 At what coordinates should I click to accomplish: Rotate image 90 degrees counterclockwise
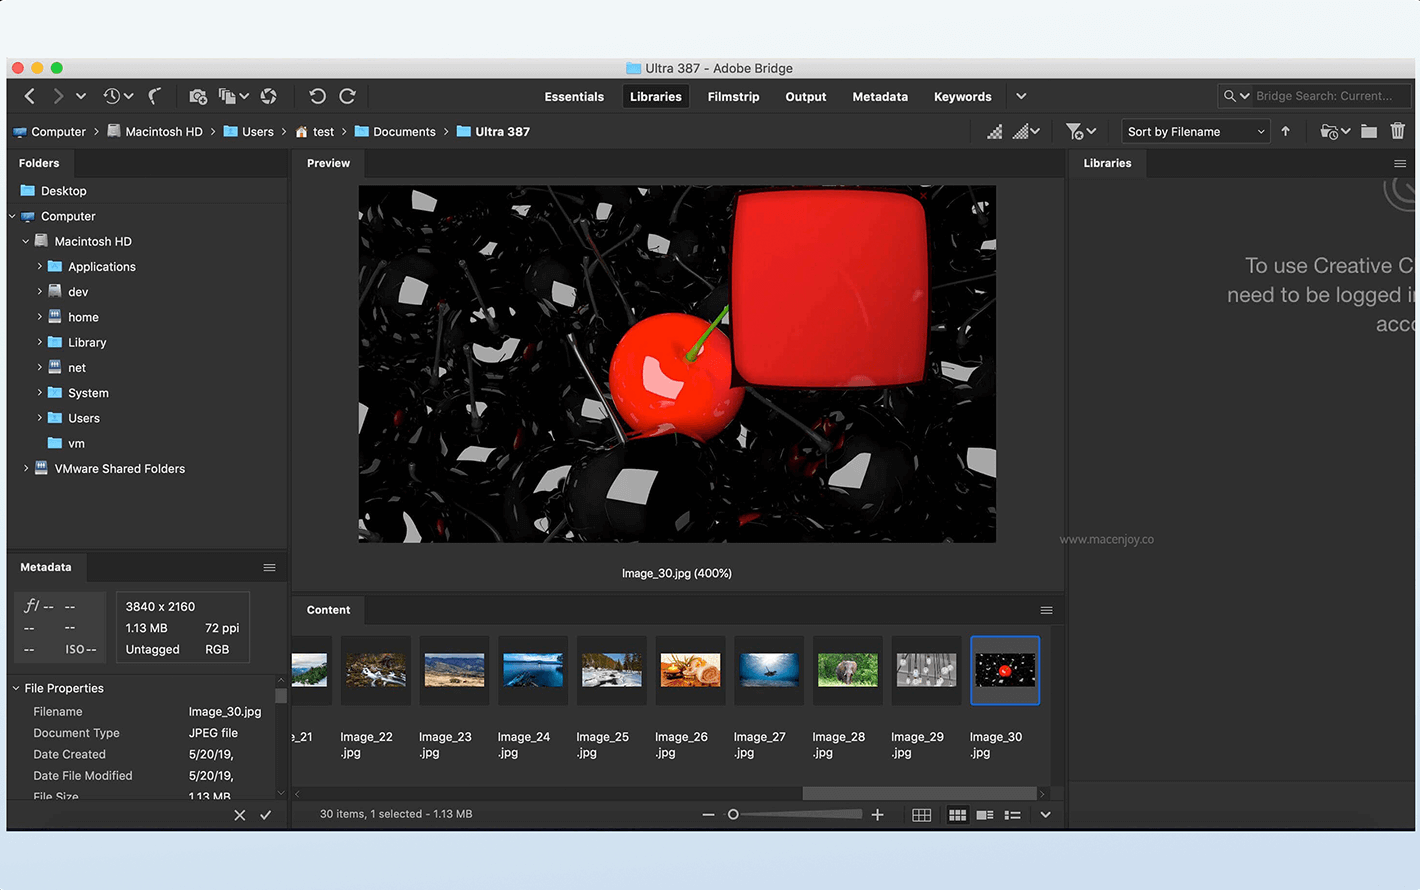(317, 96)
